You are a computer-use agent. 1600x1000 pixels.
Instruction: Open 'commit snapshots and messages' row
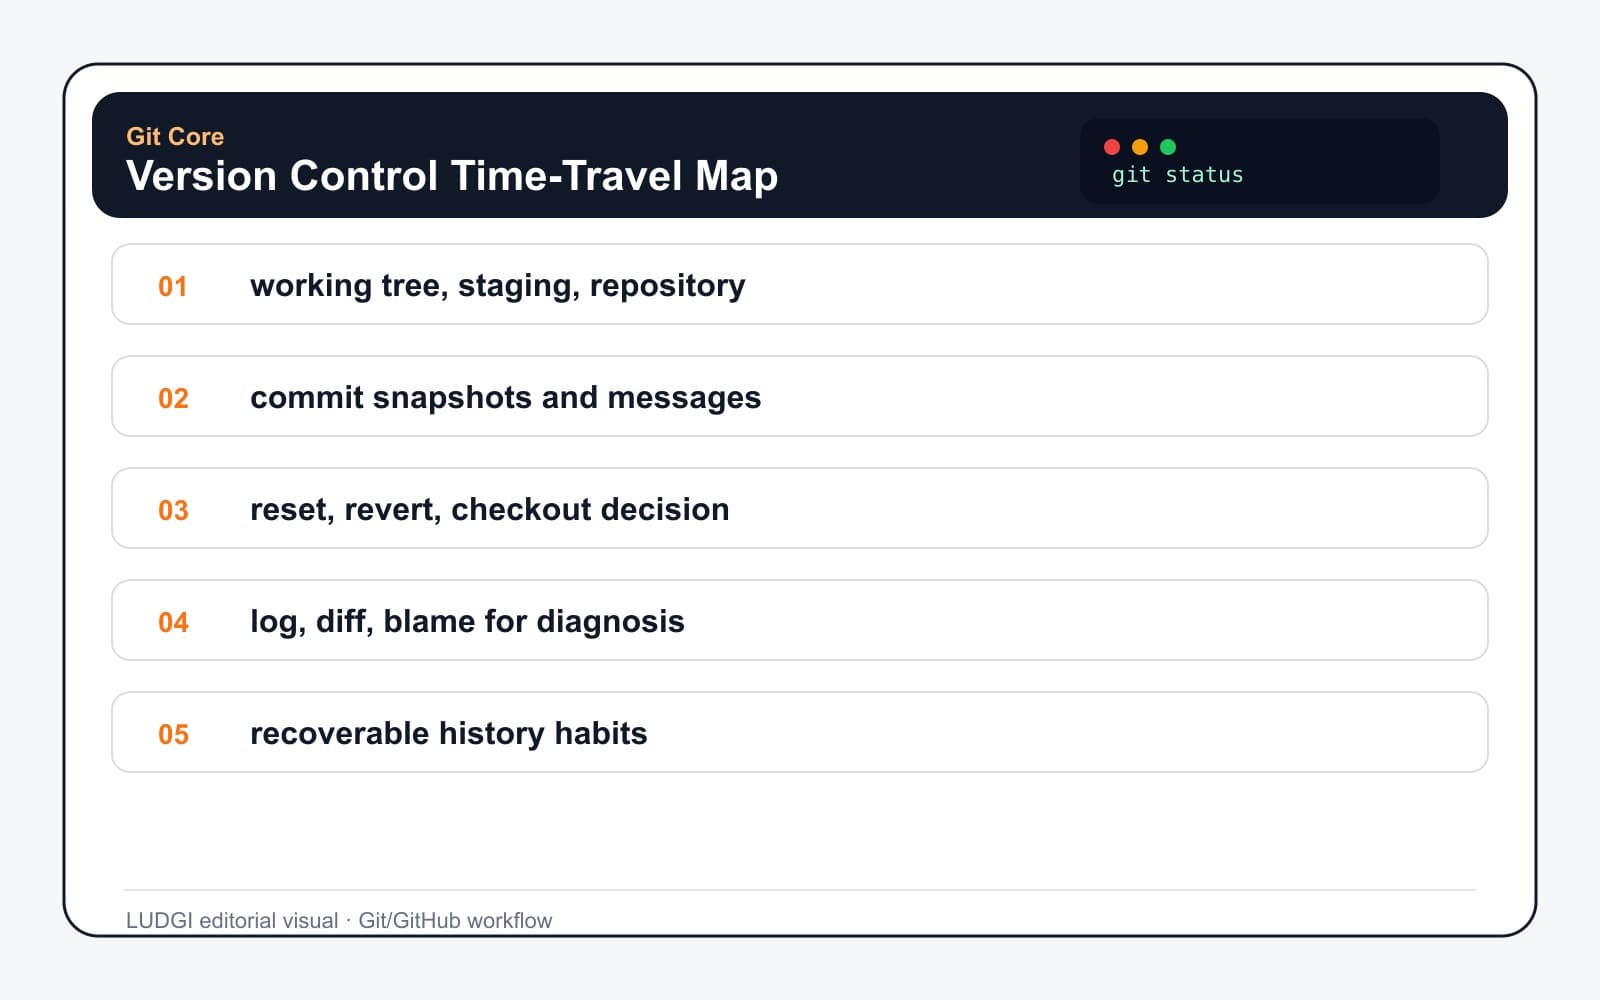tap(800, 396)
